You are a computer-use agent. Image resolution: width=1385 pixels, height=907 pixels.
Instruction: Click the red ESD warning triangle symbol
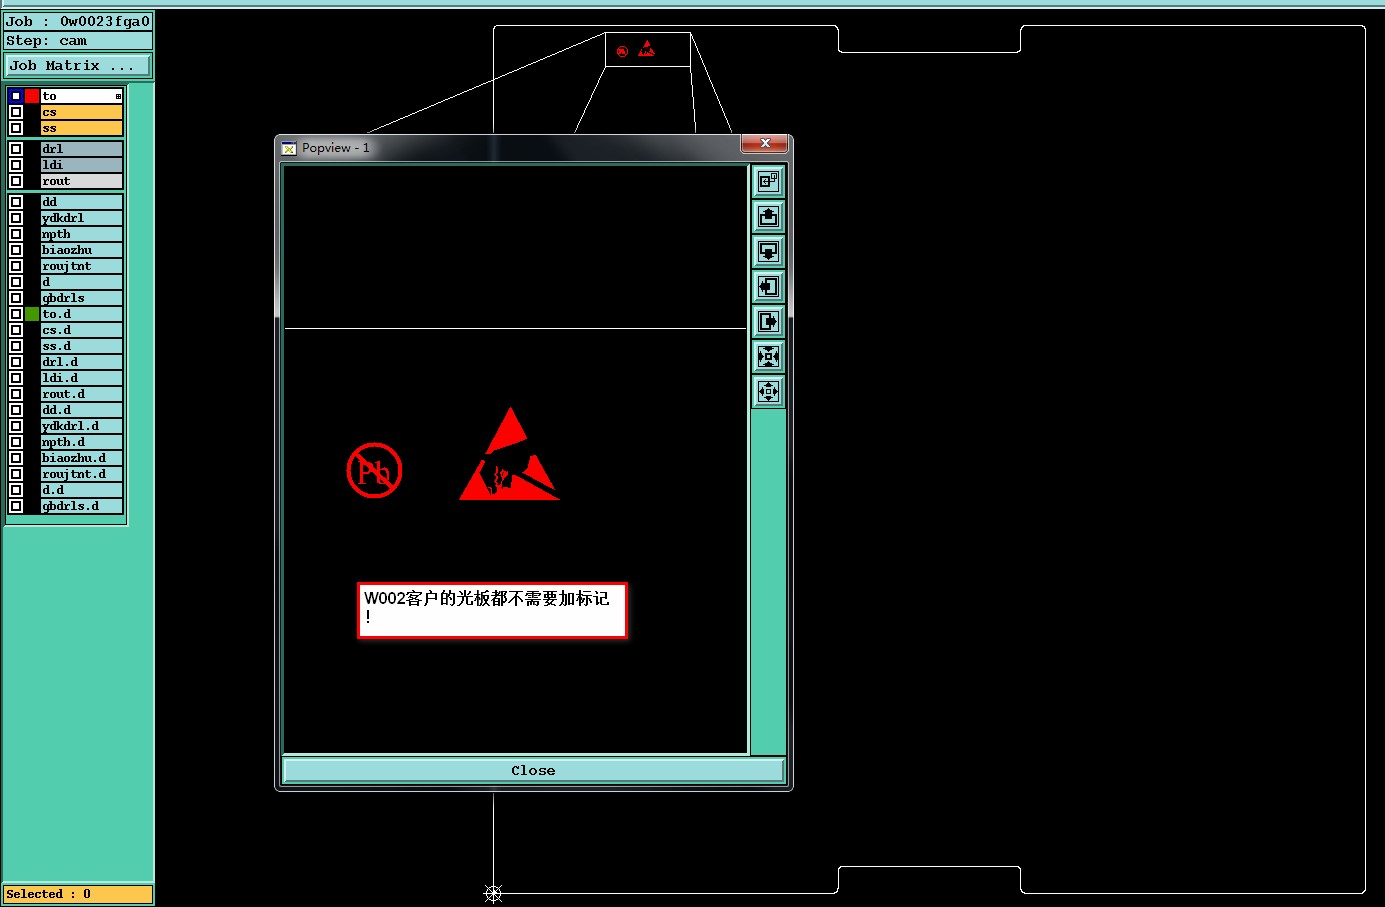[x=509, y=454]
